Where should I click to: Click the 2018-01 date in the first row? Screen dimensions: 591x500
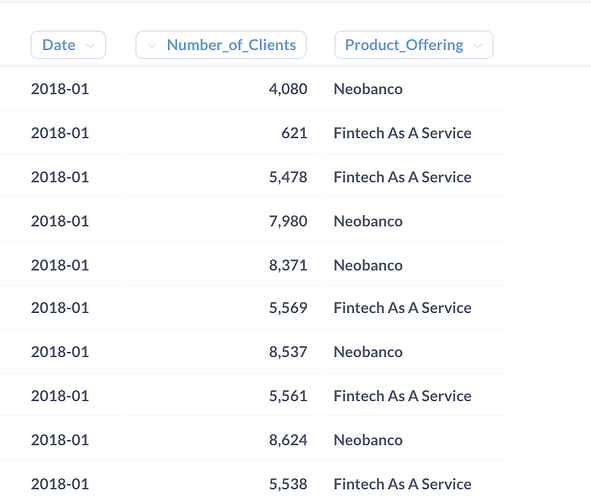point(60,89)
